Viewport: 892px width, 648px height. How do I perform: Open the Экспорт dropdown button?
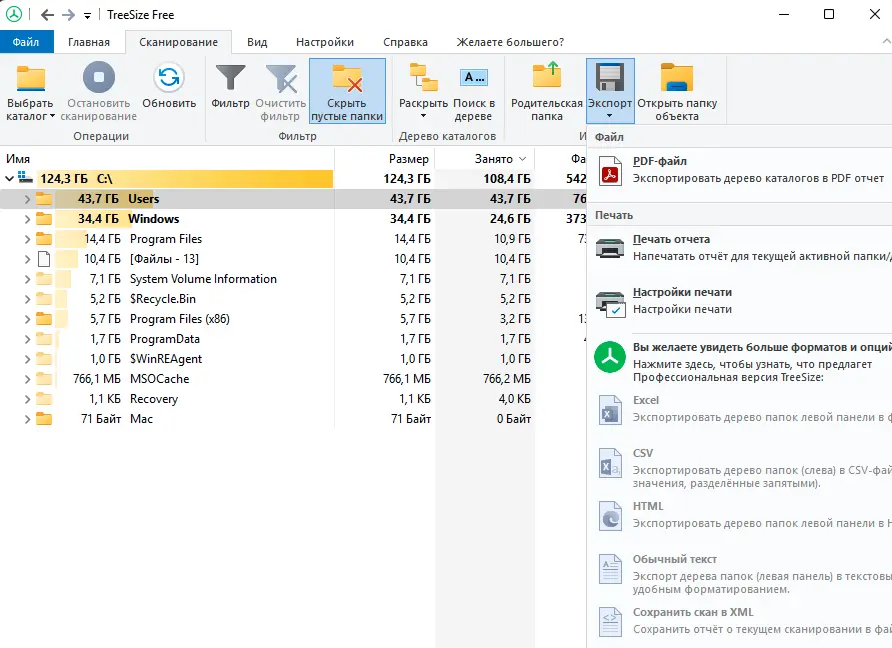pos(610,91)
